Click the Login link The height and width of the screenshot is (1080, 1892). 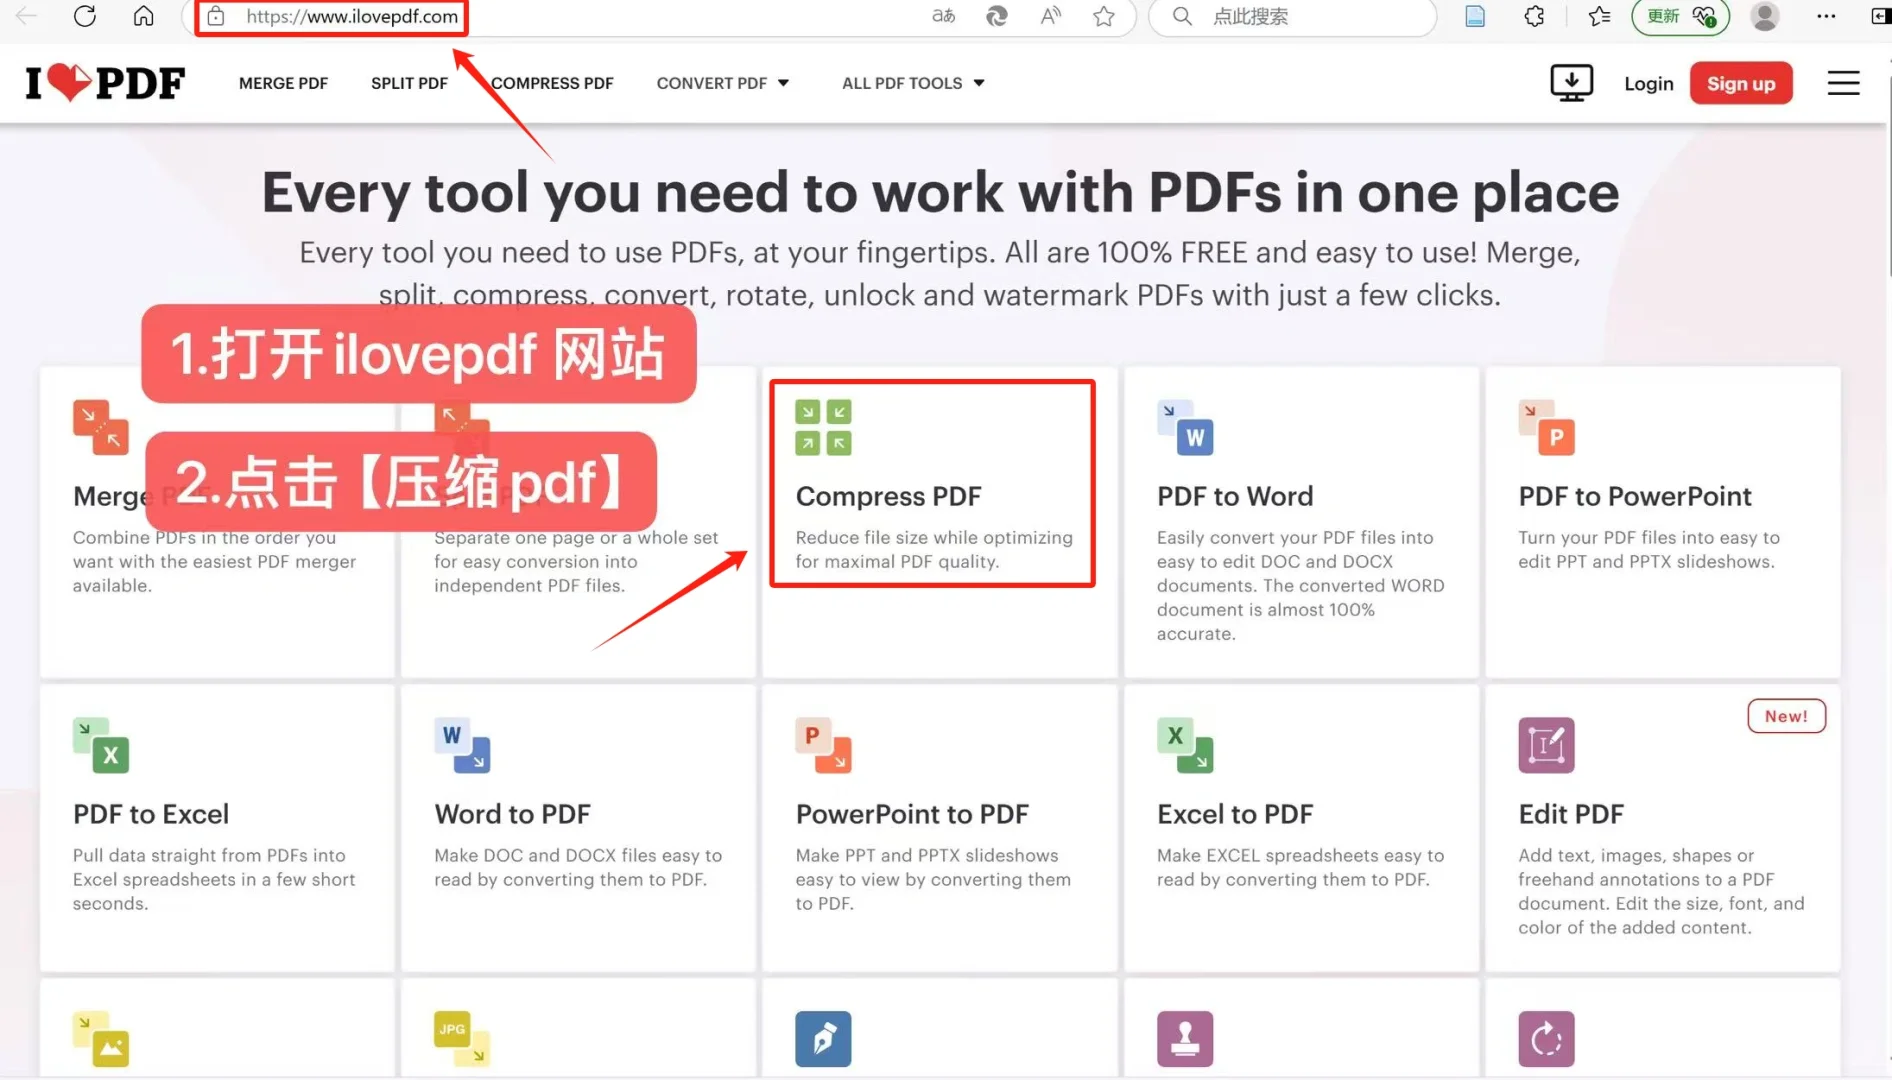tap(1648, 84)
